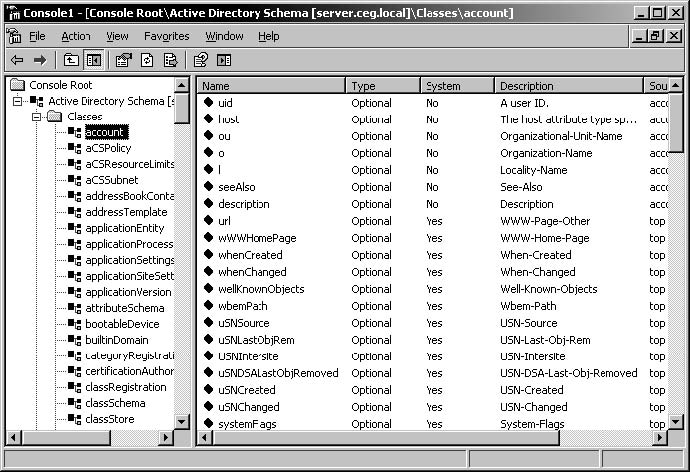
Task: Click the tree pane scroll left arrow
Action: click(x=13, y=437)
